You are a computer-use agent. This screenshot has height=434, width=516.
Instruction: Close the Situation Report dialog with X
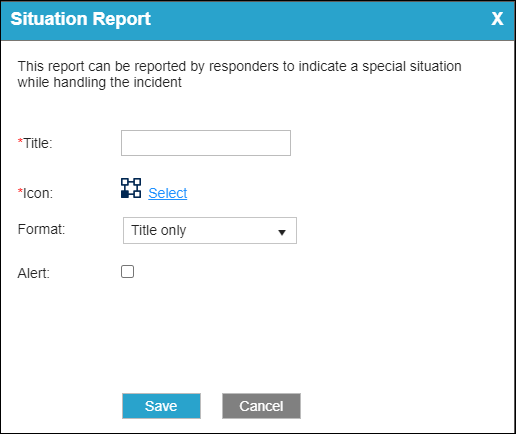point(497,19)
